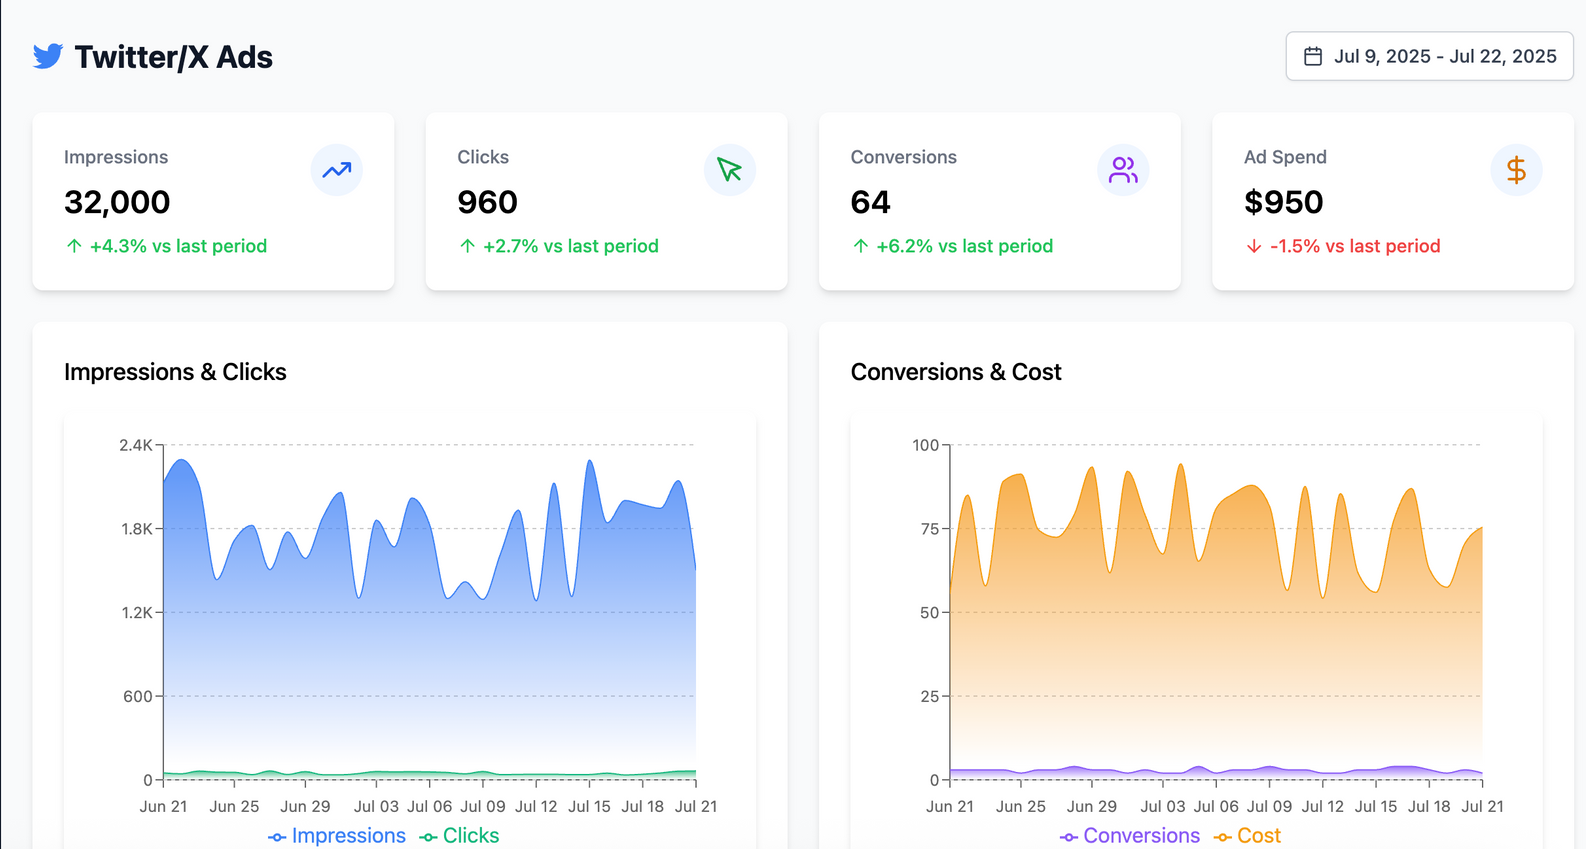1586x849 pixels.
Task: Toggle the Conversions legend item
Action: tap(1130, 836)
